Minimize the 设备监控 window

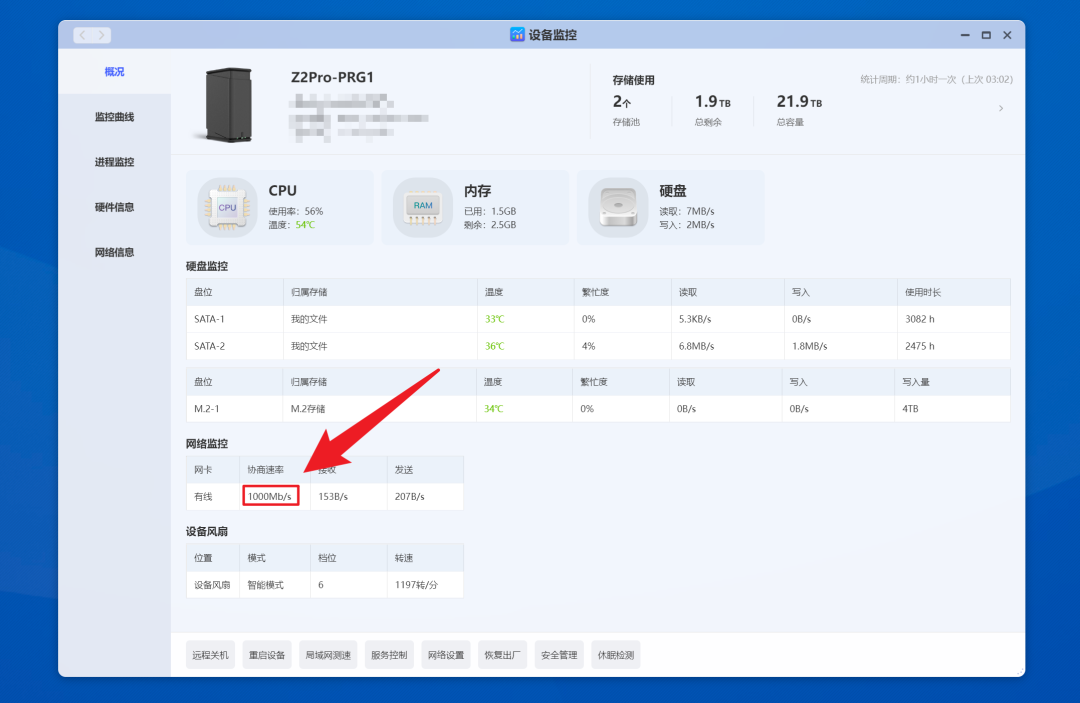tap(965, 35)
